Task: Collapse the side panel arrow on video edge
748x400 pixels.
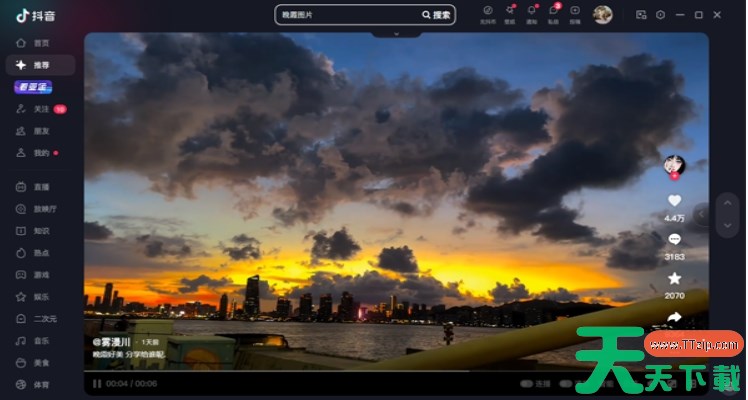Action: click(701, 214)
